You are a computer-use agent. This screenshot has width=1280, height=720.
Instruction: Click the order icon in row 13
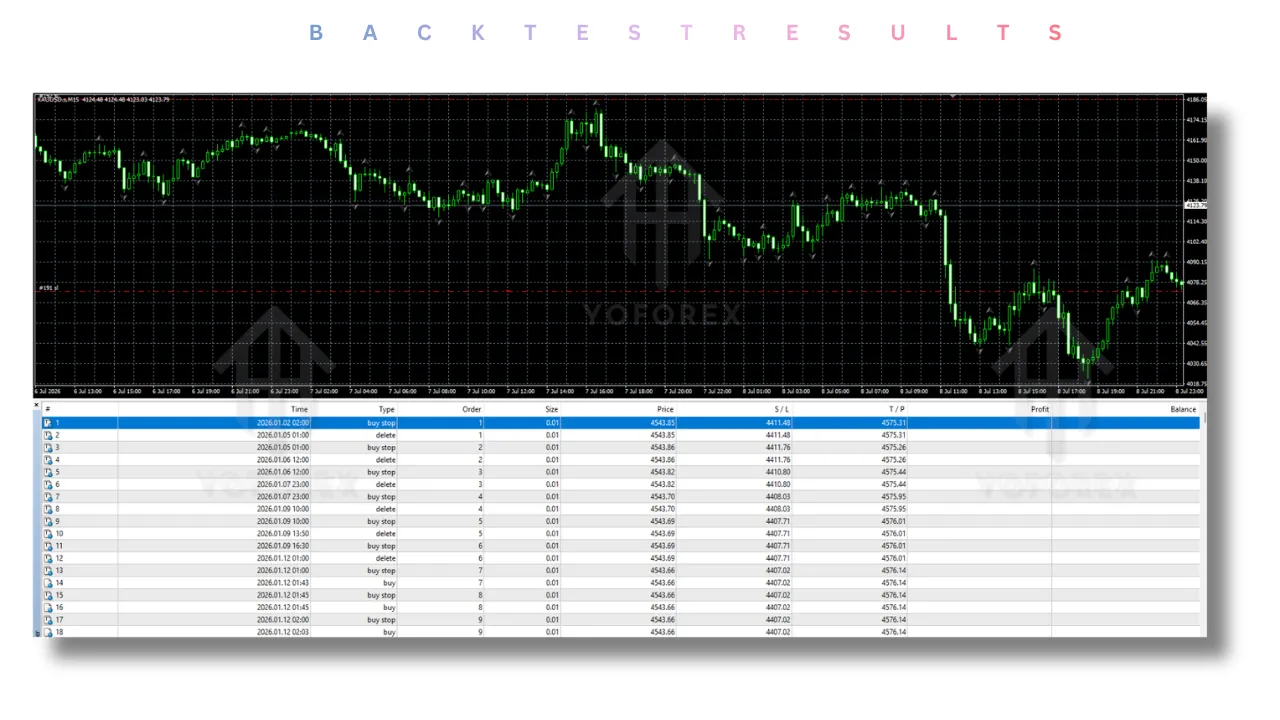(x=47, y=571)
